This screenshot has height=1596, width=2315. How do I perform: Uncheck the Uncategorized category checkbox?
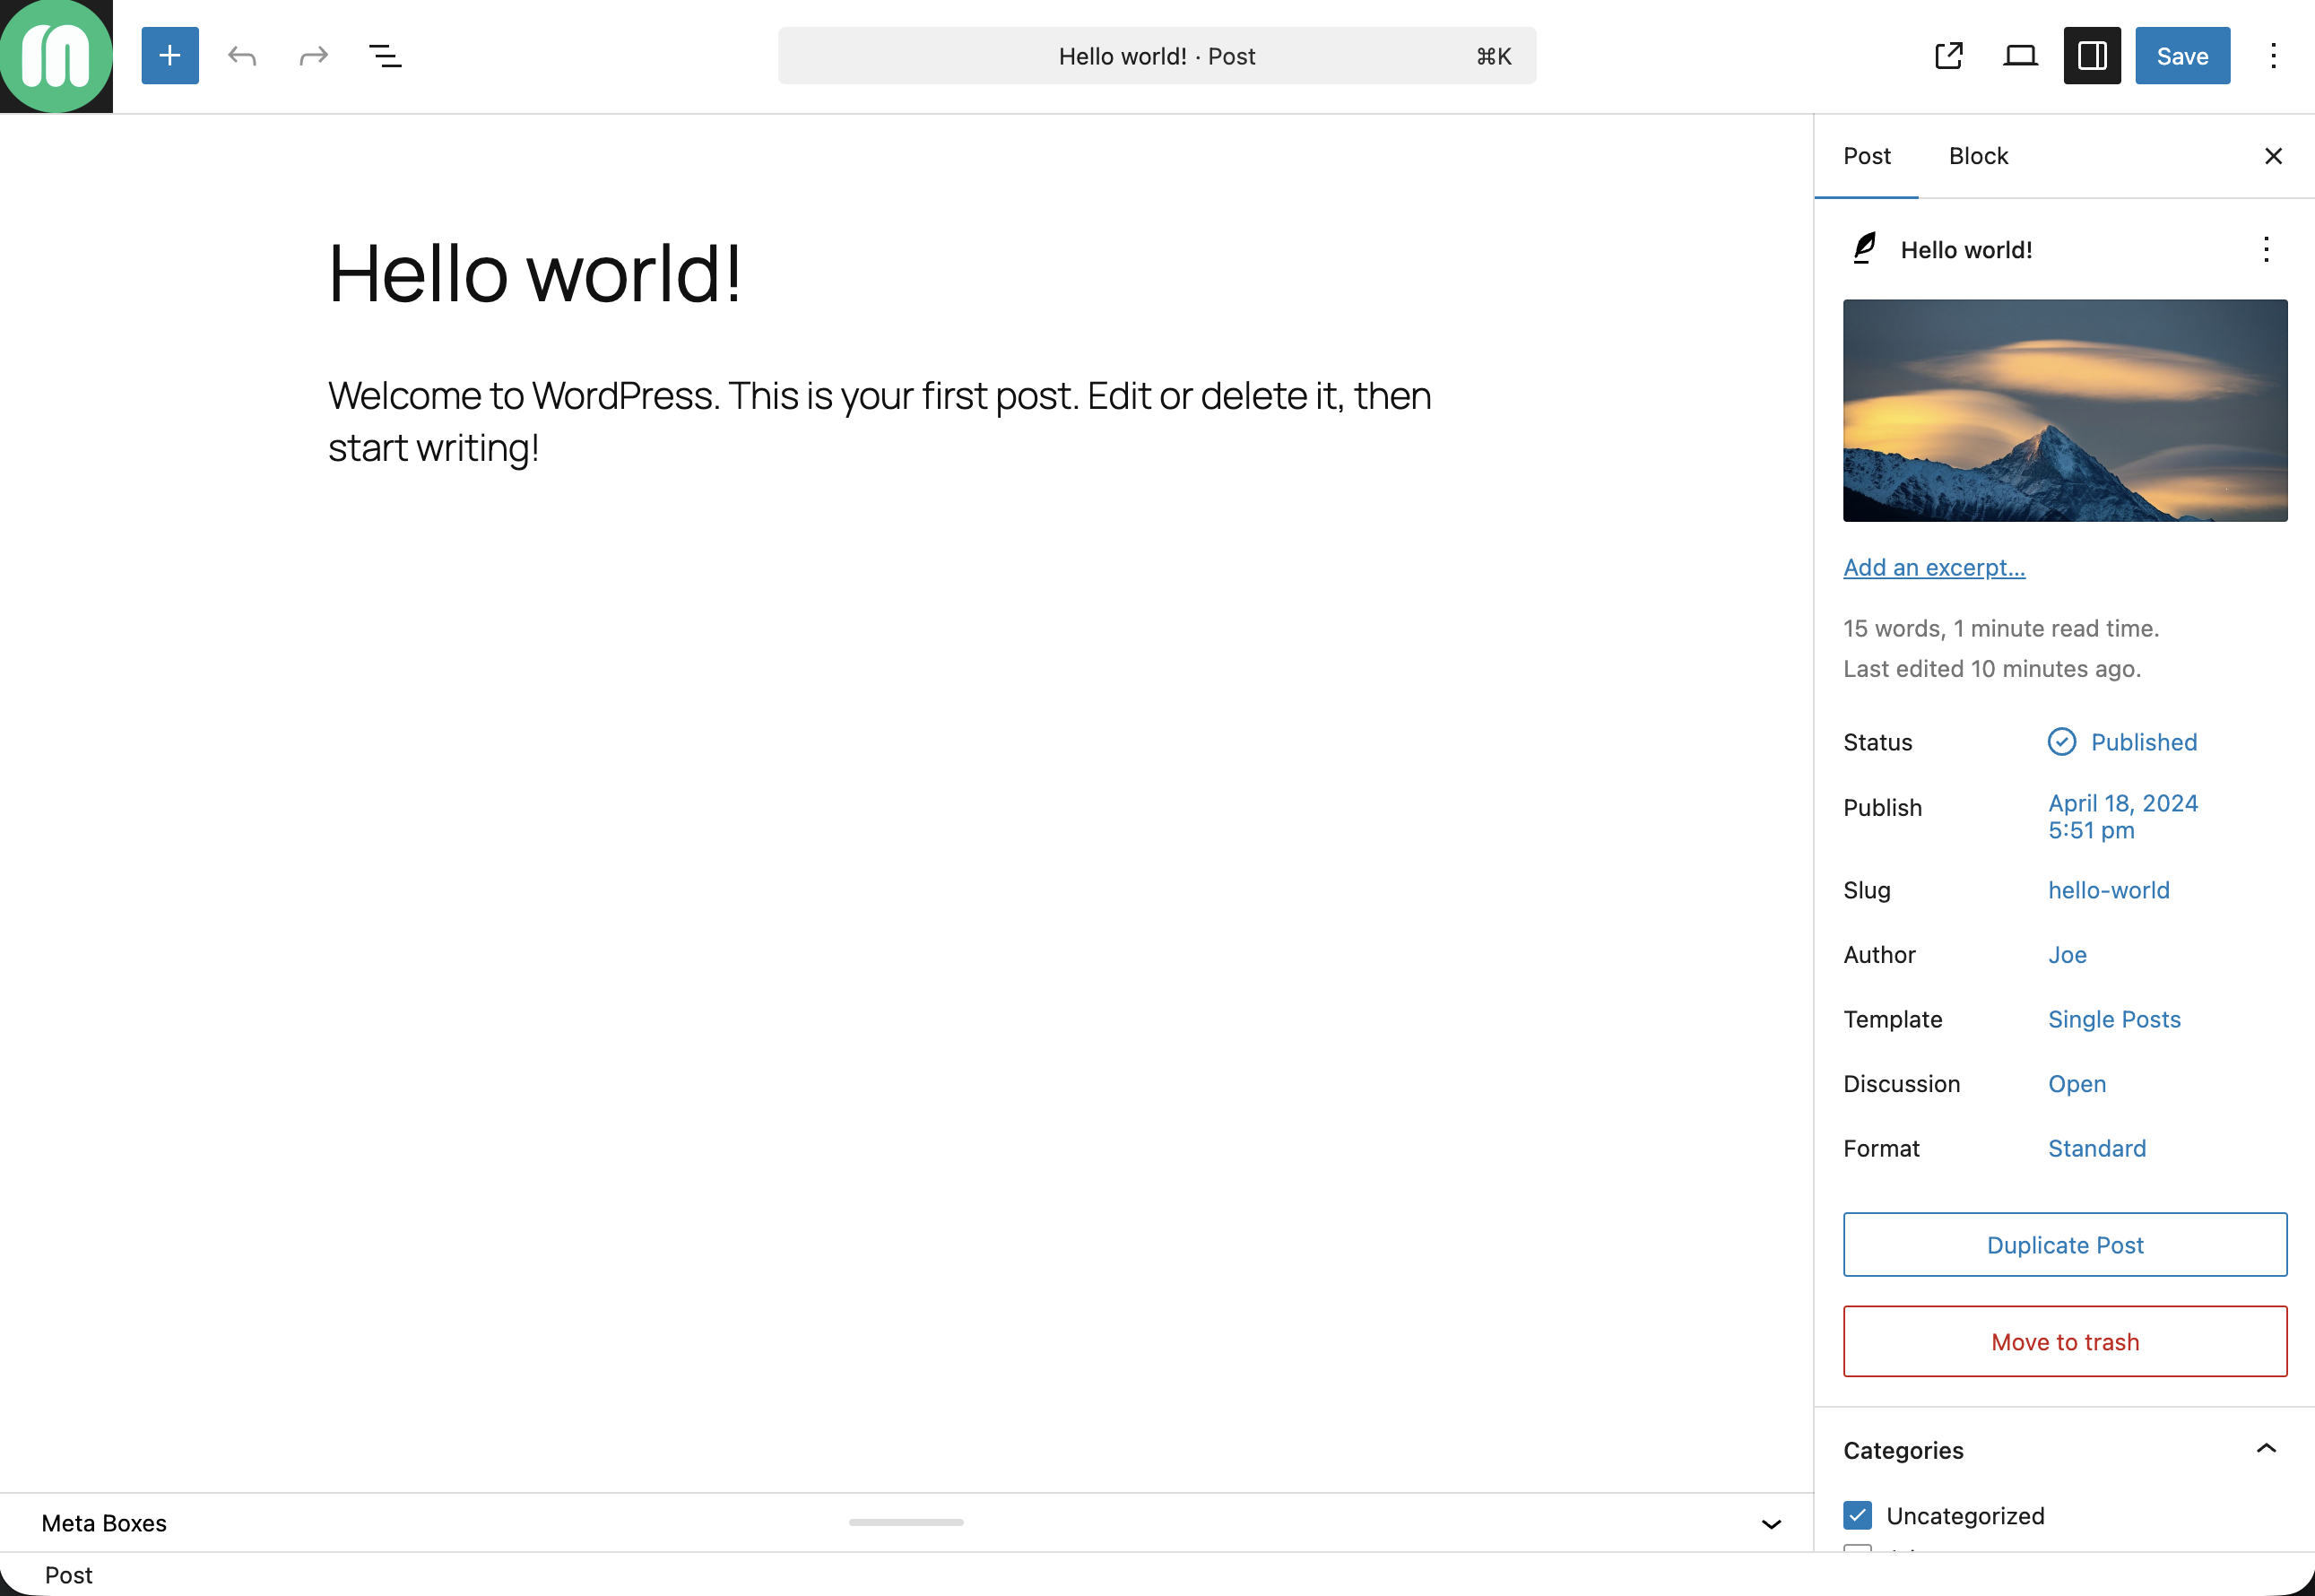[1857, 1516]
